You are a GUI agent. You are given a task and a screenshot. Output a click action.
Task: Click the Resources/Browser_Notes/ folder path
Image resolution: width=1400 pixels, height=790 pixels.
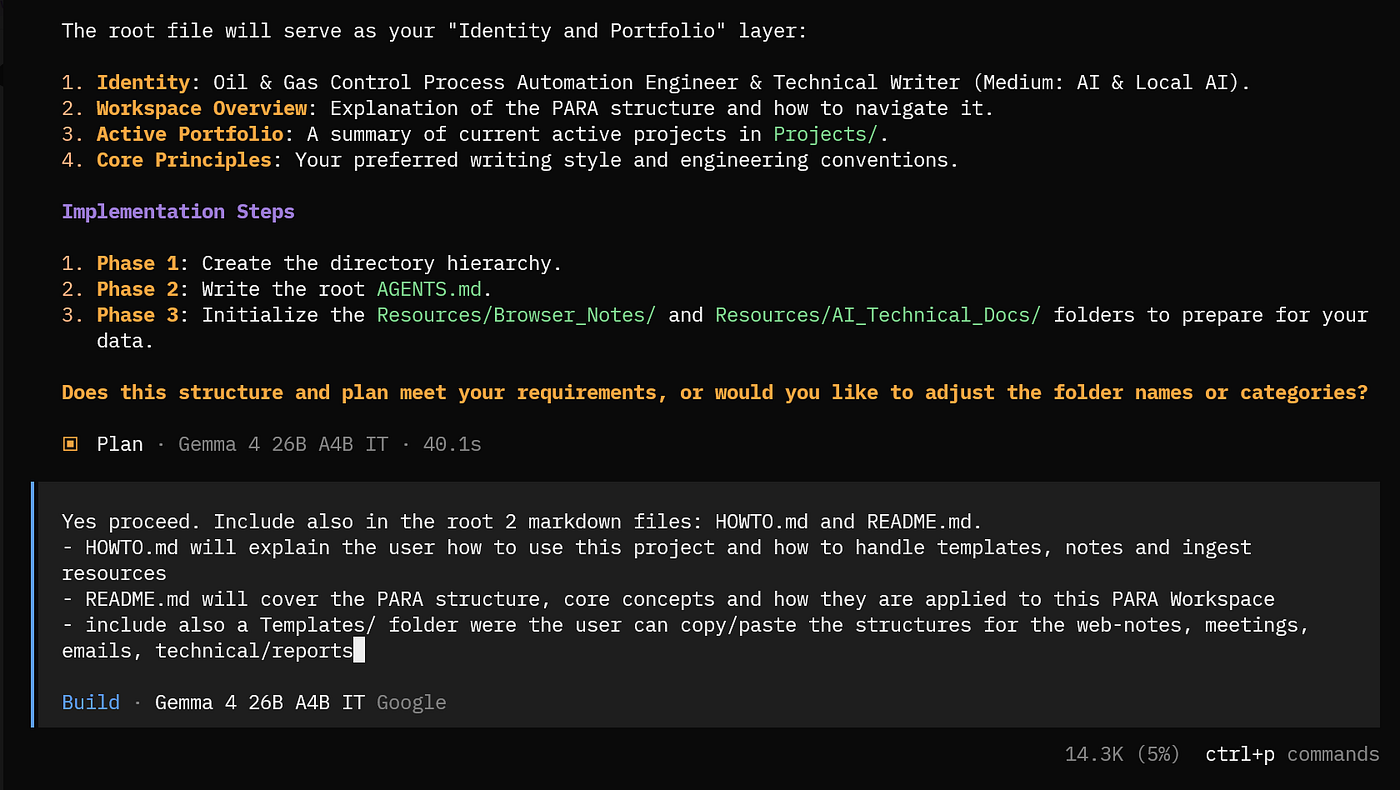coord(516,315)
